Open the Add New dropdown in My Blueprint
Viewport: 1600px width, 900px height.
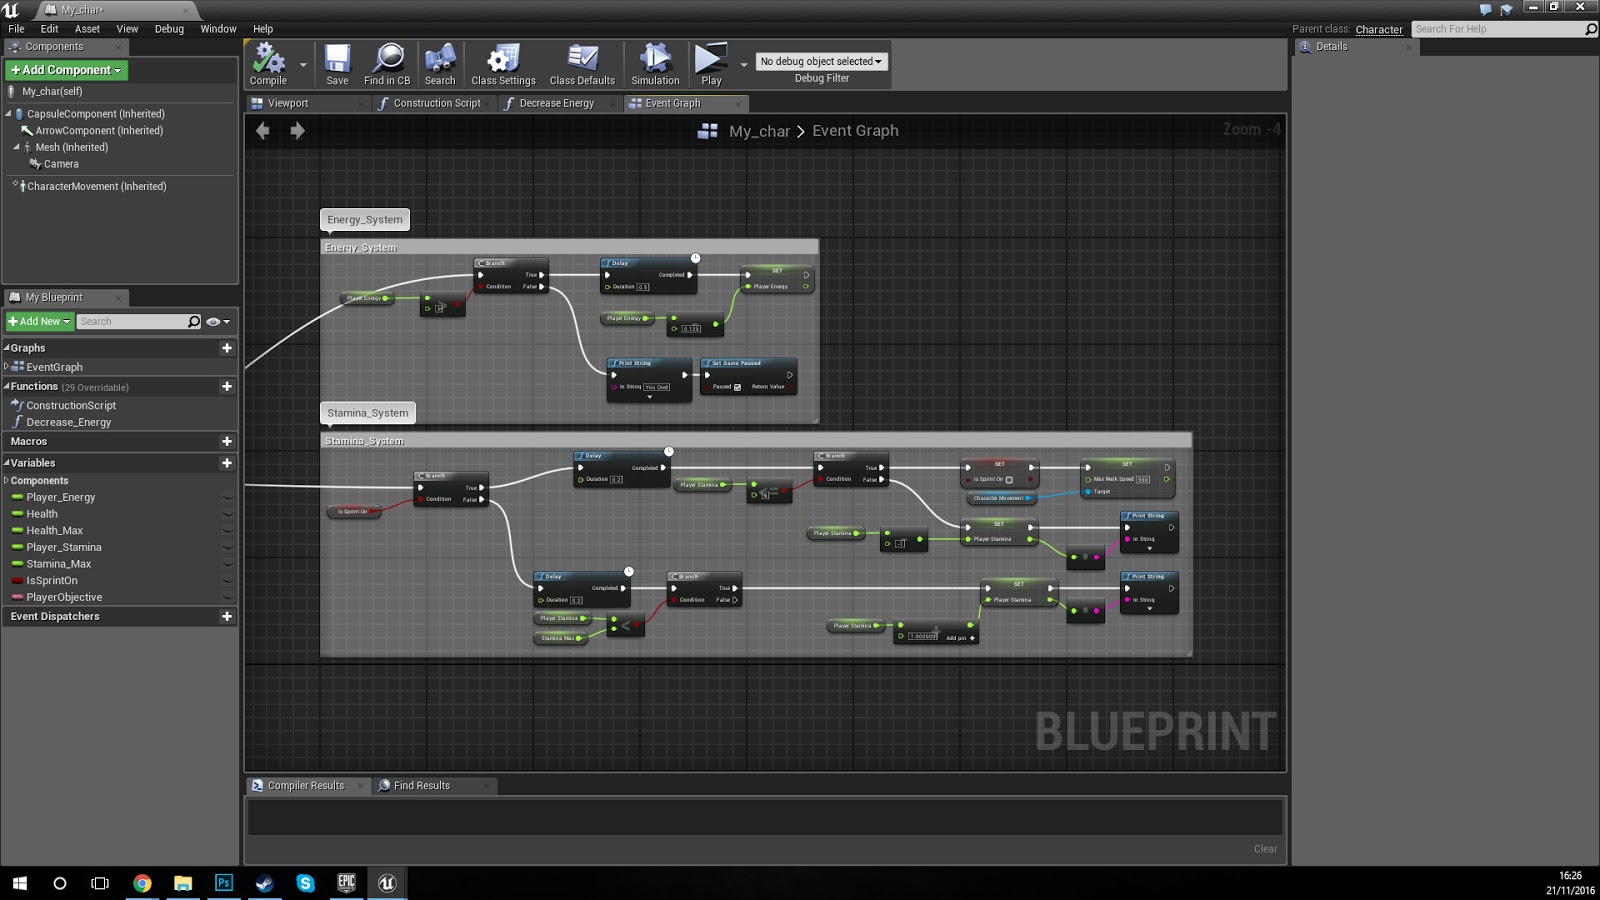click(40, 321)
